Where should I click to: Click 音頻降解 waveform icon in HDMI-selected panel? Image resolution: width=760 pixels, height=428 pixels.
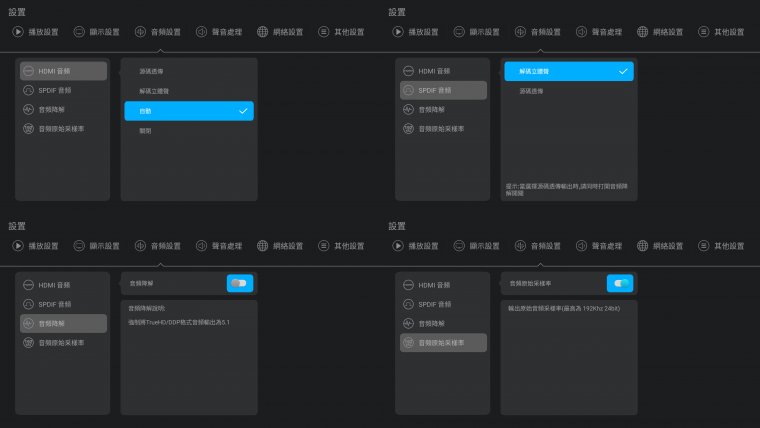[x=29, y=110]
